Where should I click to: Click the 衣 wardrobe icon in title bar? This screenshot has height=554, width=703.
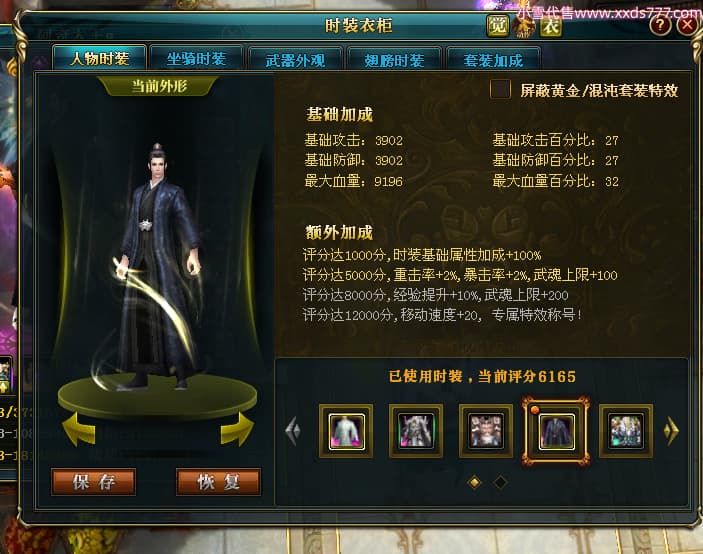click(551, 26)
